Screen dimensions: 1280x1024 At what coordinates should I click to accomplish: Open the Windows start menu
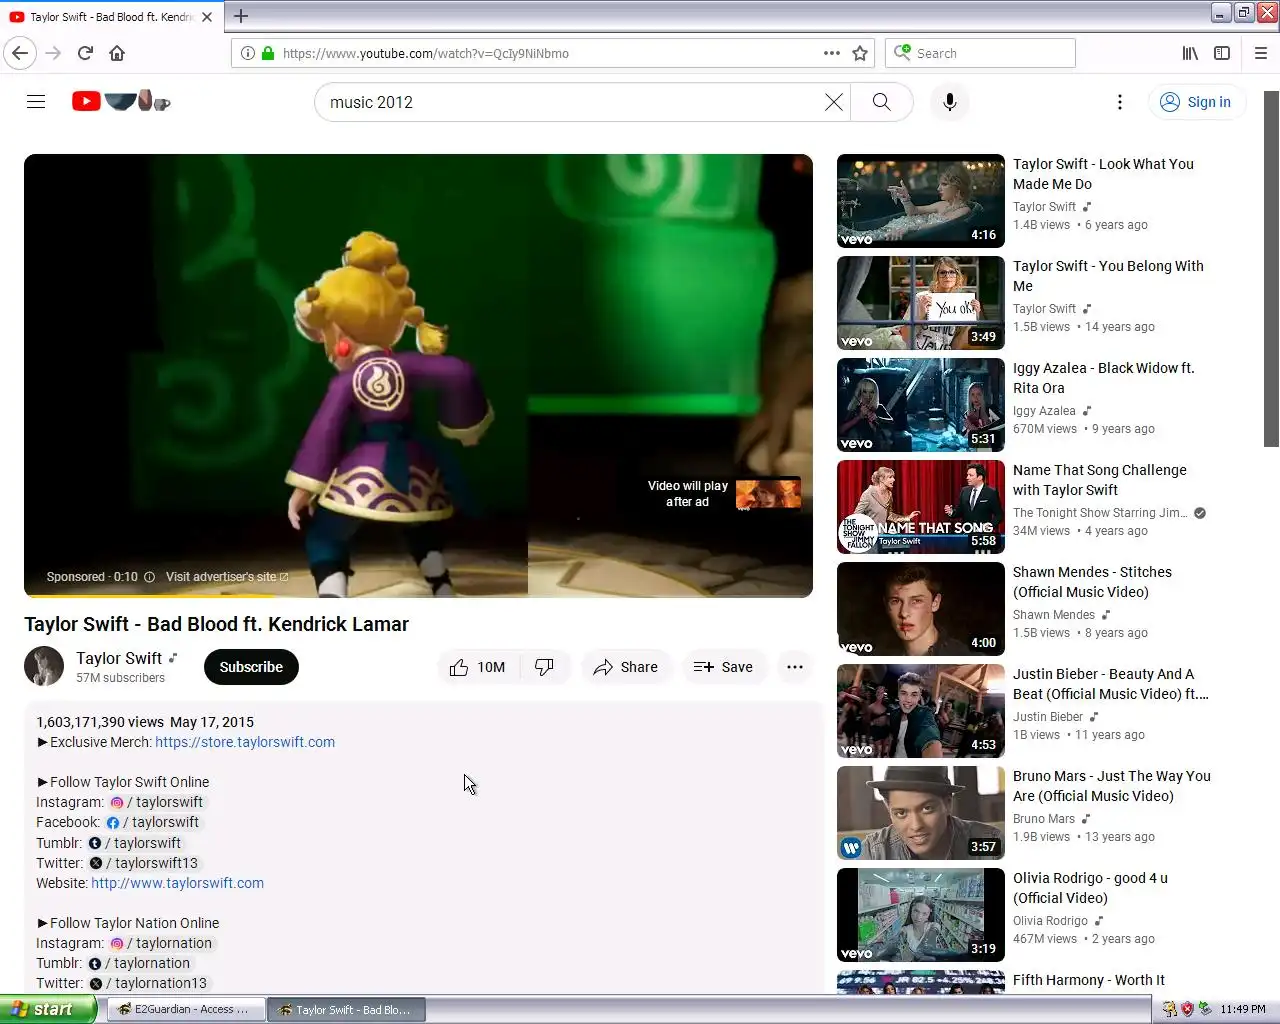tap(48, 1009)
